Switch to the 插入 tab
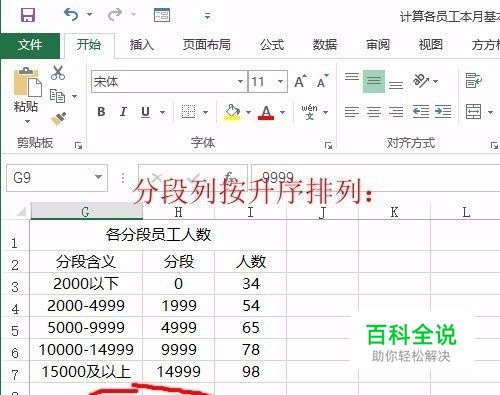500x395 pixels. tap(142, 45)
